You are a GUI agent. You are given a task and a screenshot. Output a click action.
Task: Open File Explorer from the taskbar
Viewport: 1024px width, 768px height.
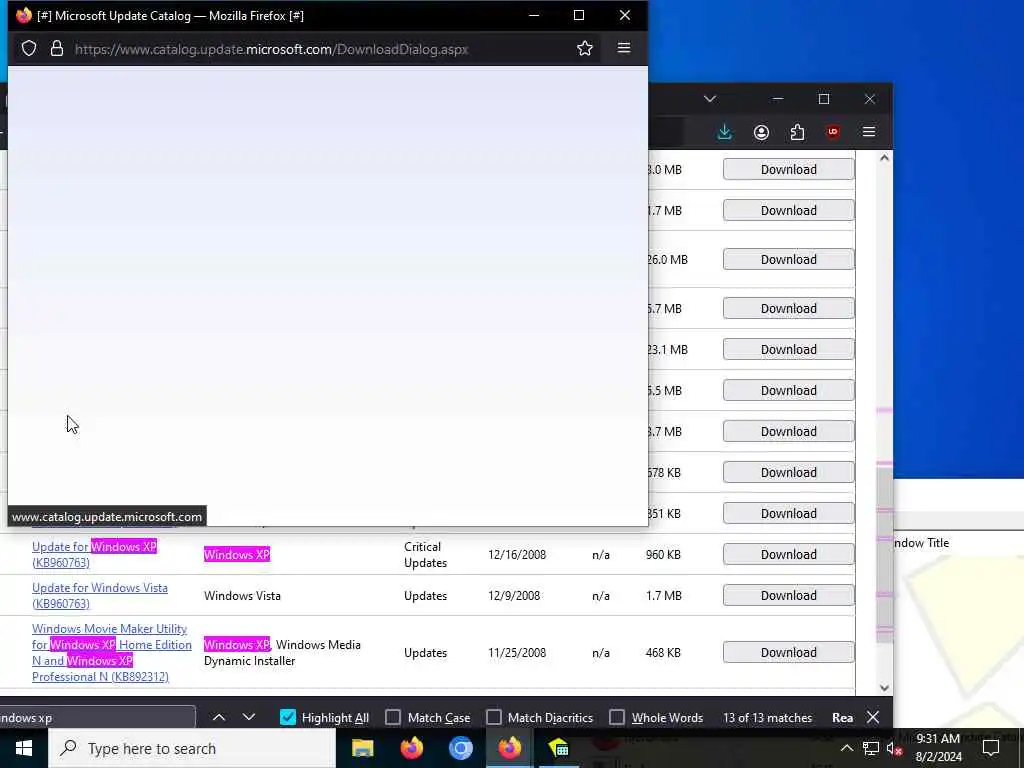coord(362,748)
